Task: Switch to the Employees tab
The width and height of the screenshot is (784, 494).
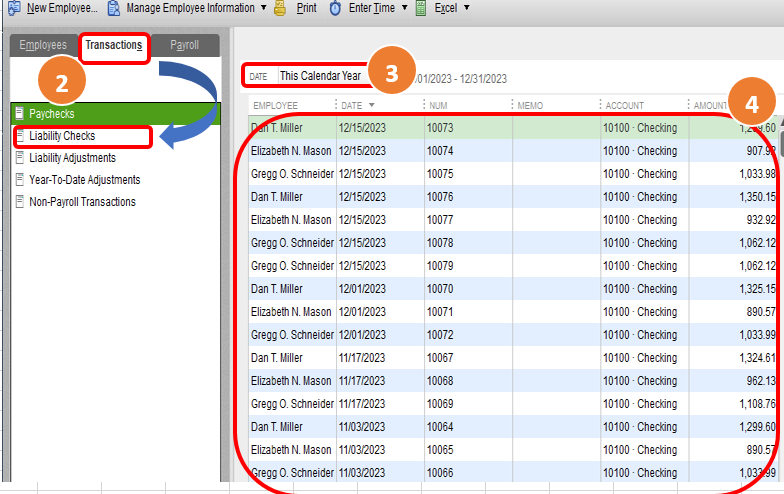Action: click(43, 45)
